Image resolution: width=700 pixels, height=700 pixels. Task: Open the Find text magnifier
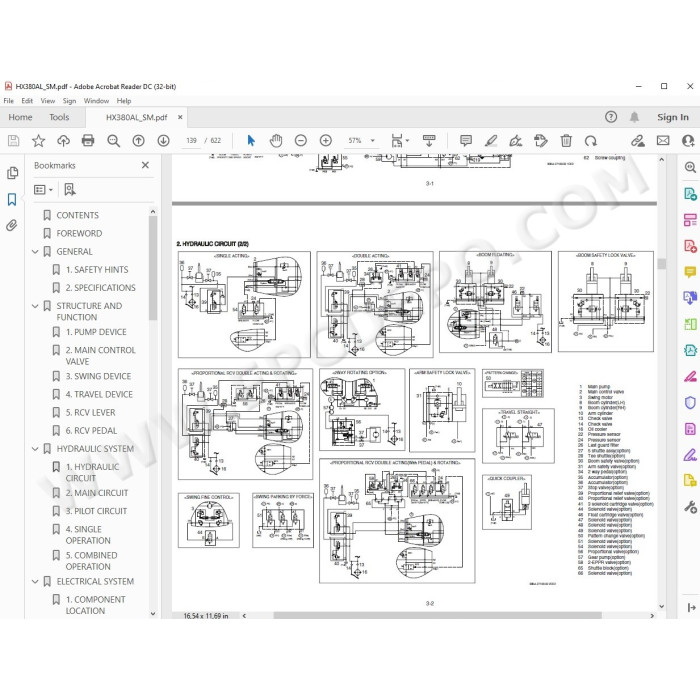click(x=113, y=141)
